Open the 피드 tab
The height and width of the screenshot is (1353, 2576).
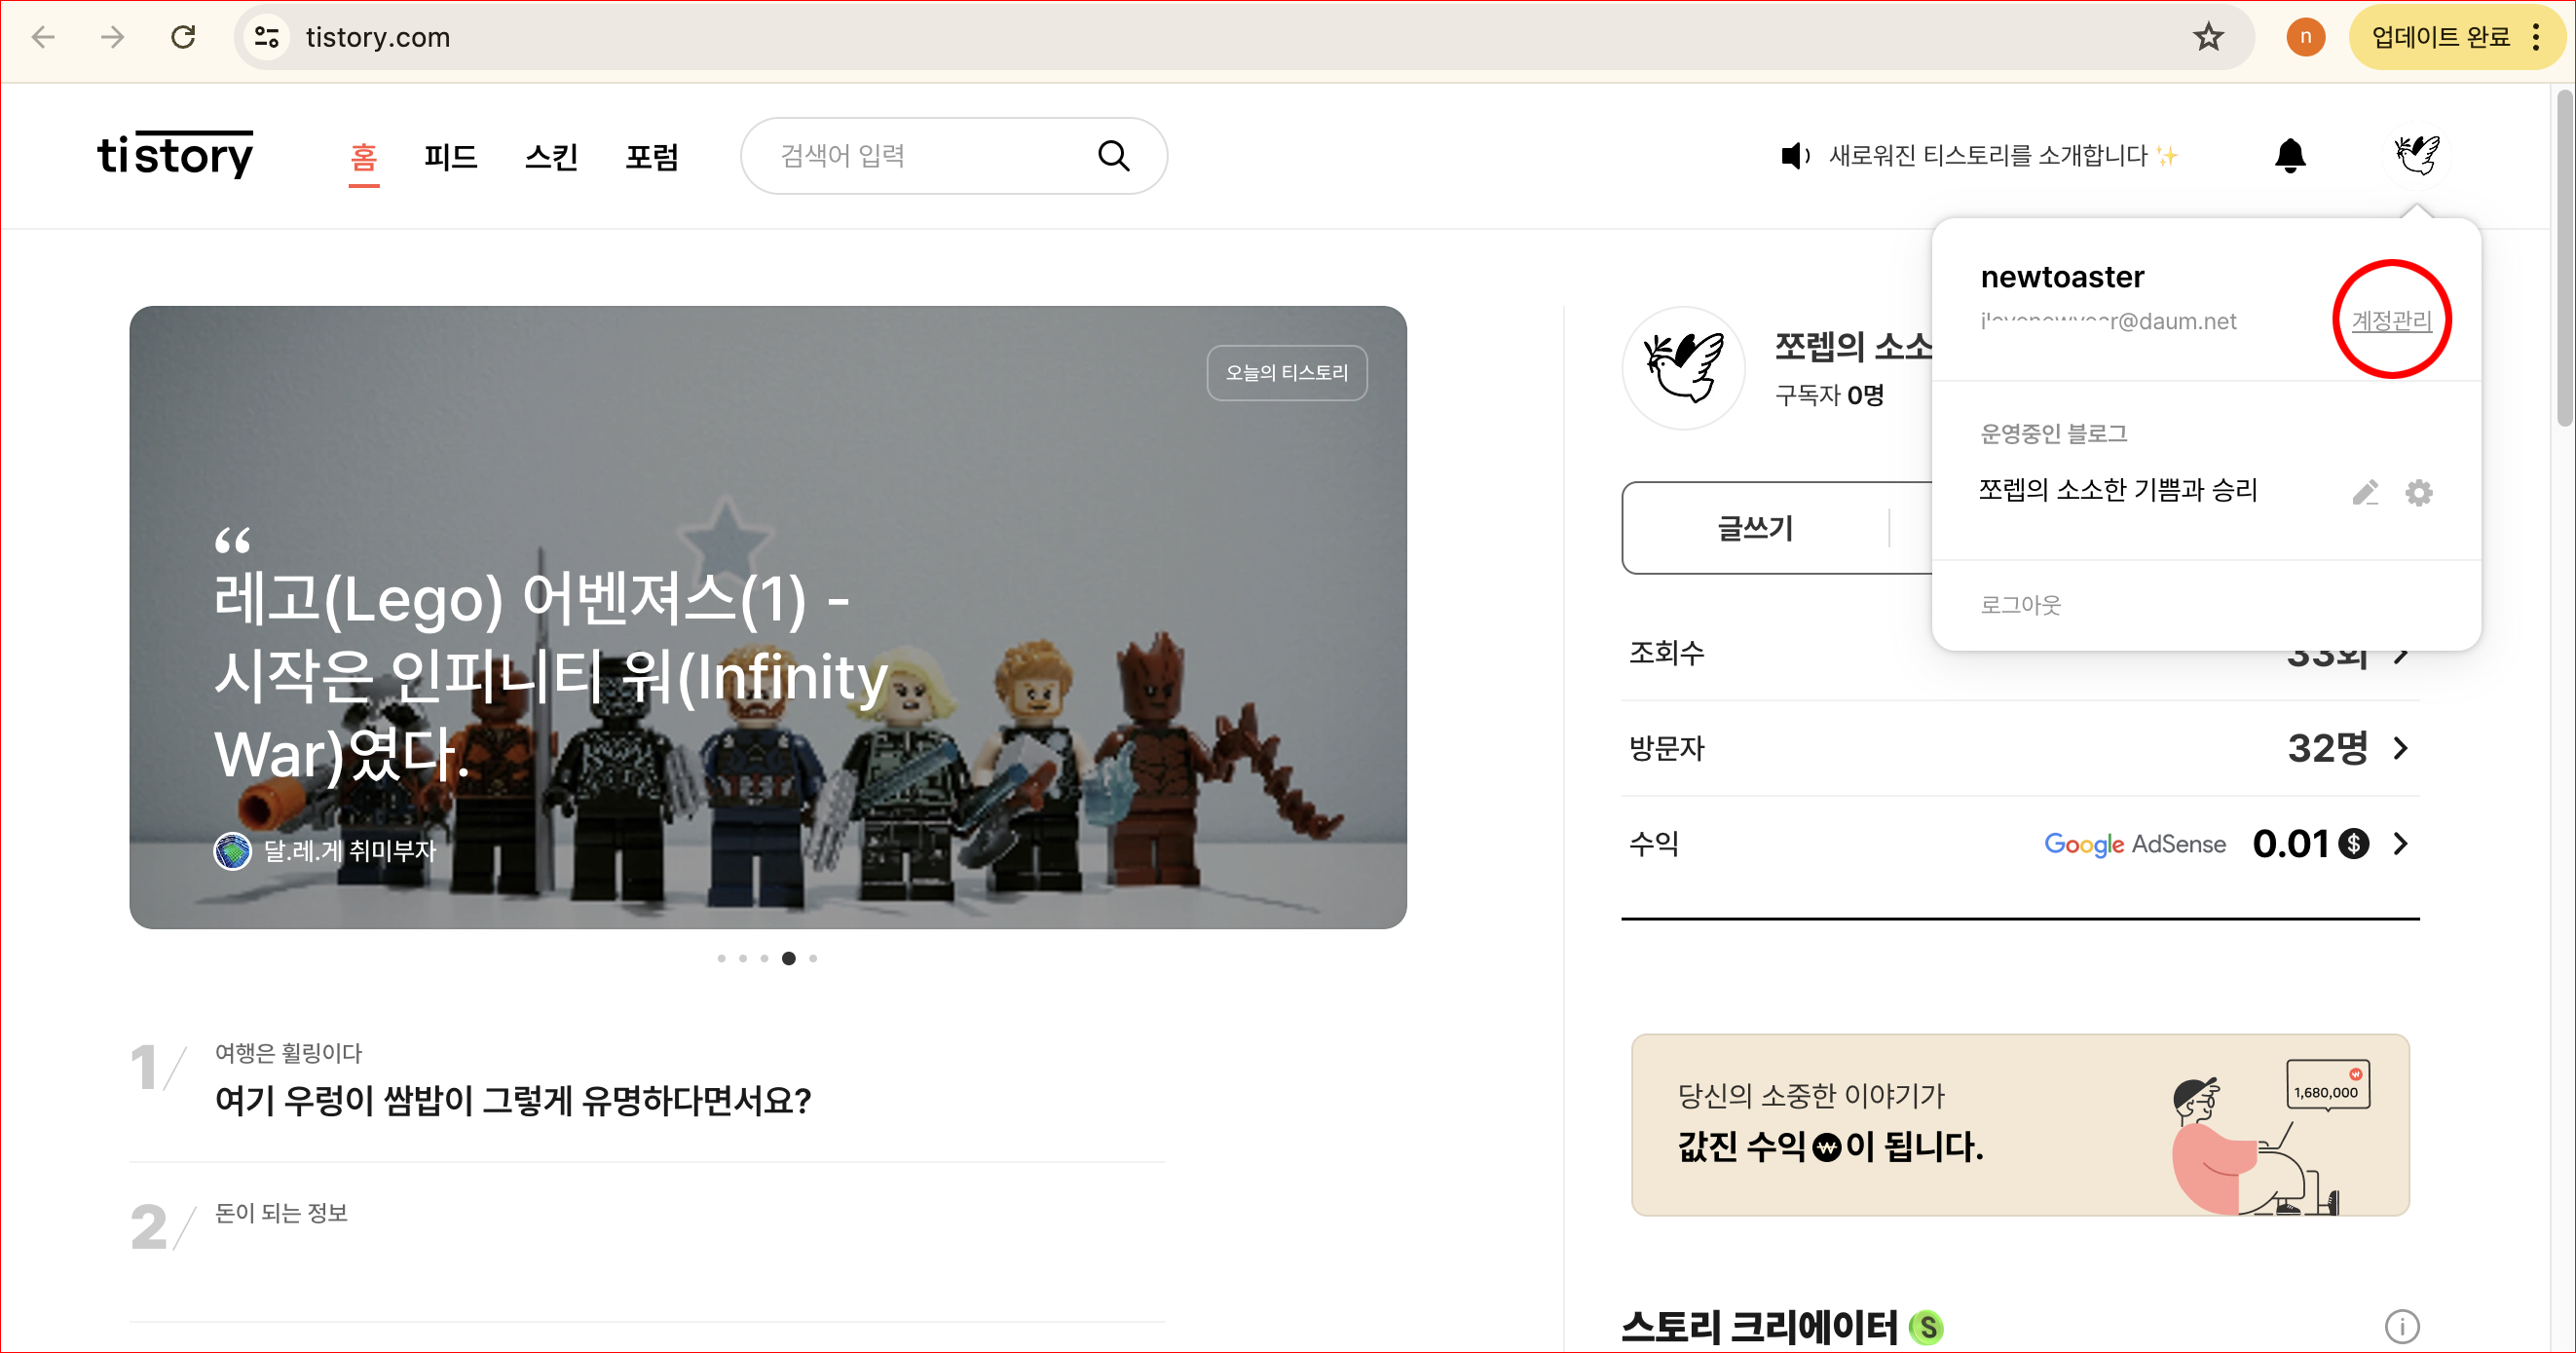(x=450, y=156)
